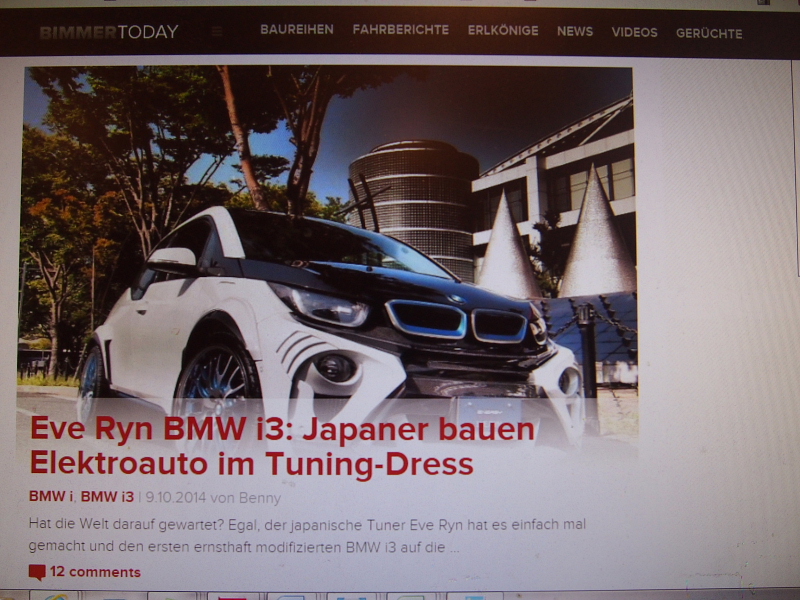Switch to the Videos section

pyautogui.click(x=635, y=33)
